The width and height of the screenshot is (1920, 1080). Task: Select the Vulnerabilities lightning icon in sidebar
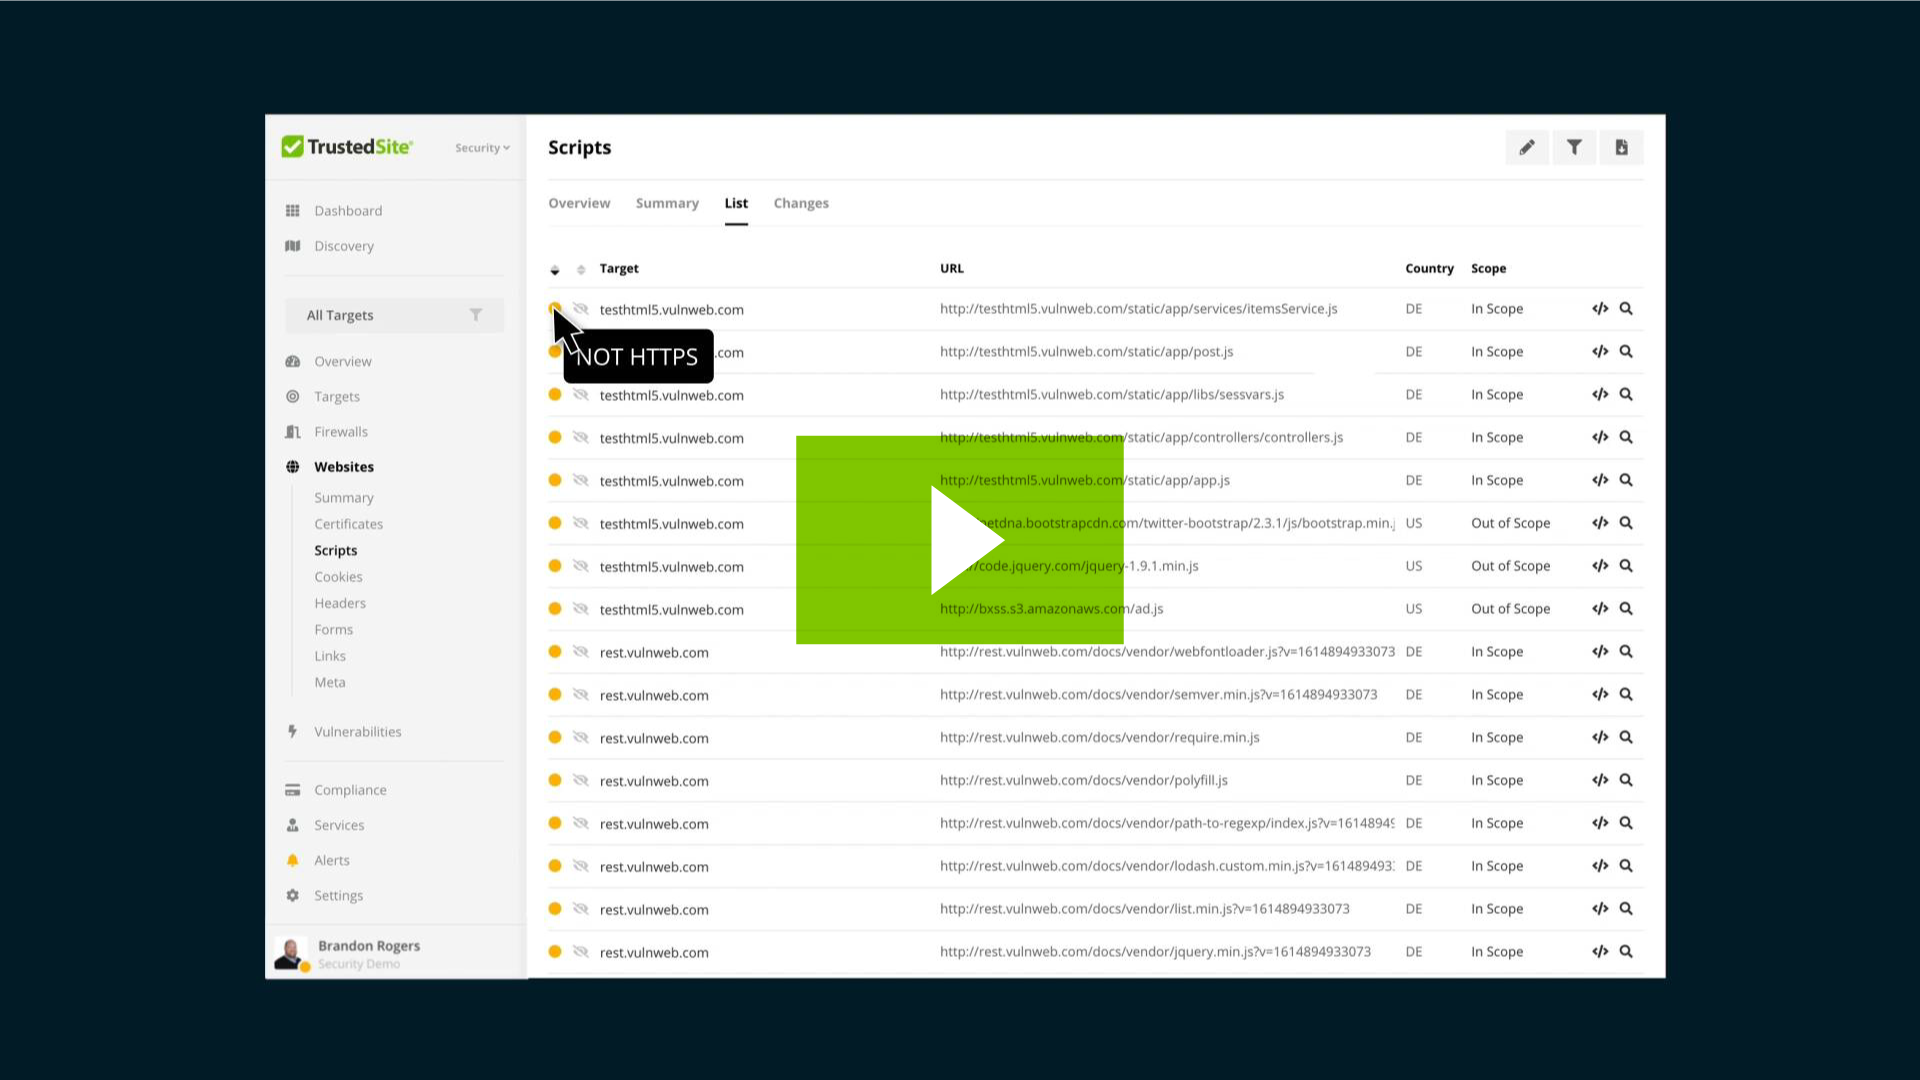coord(292,731)
